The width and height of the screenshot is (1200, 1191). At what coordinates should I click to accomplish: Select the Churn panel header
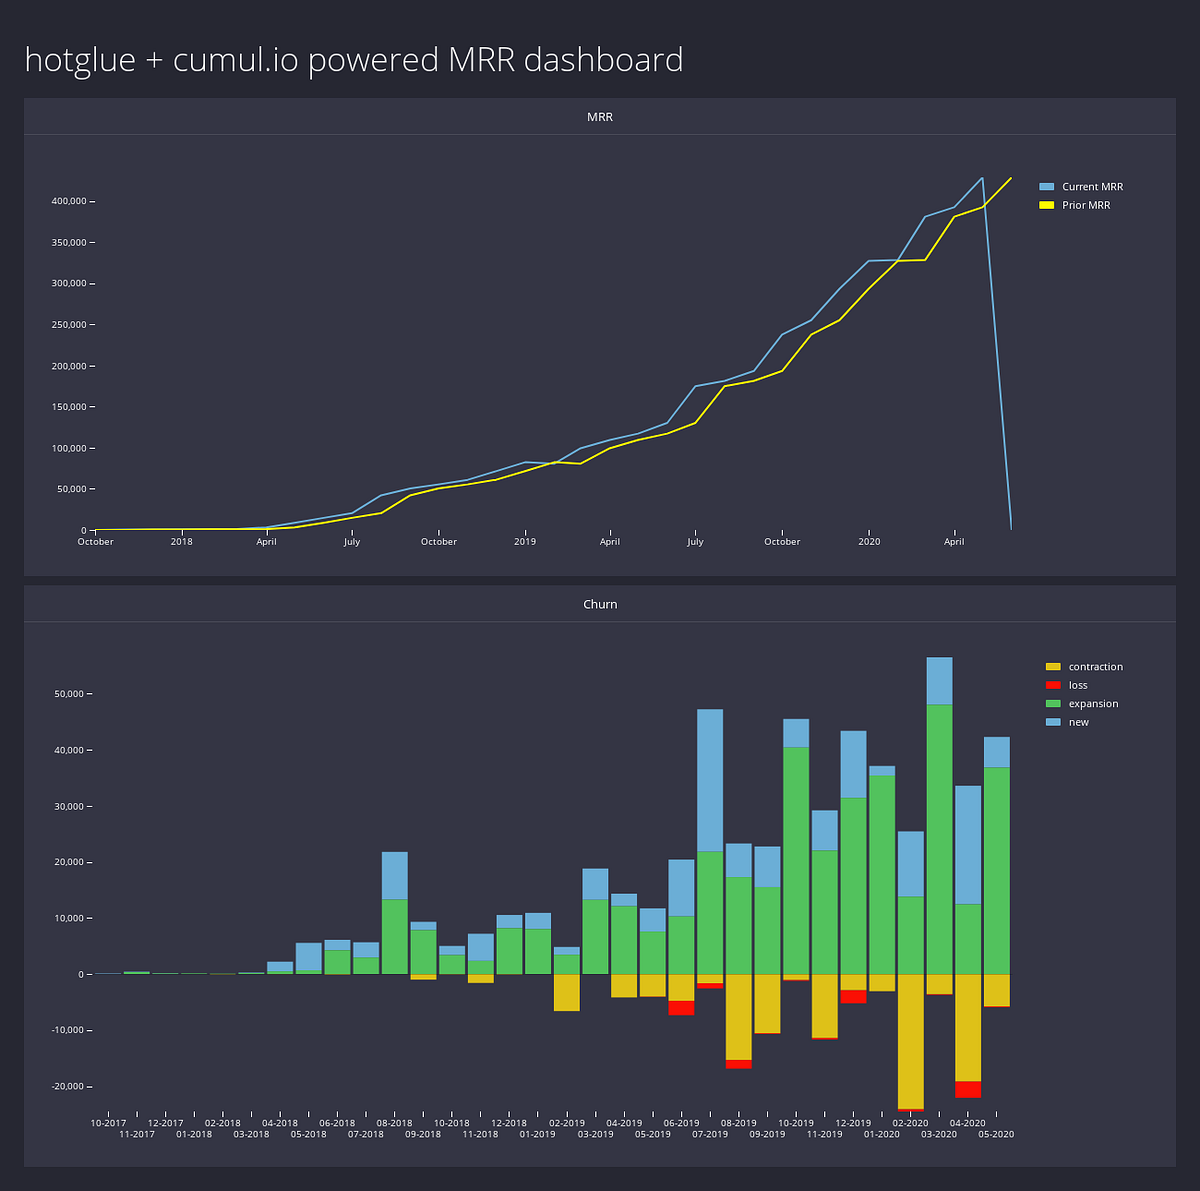click(x=600, y=603)
